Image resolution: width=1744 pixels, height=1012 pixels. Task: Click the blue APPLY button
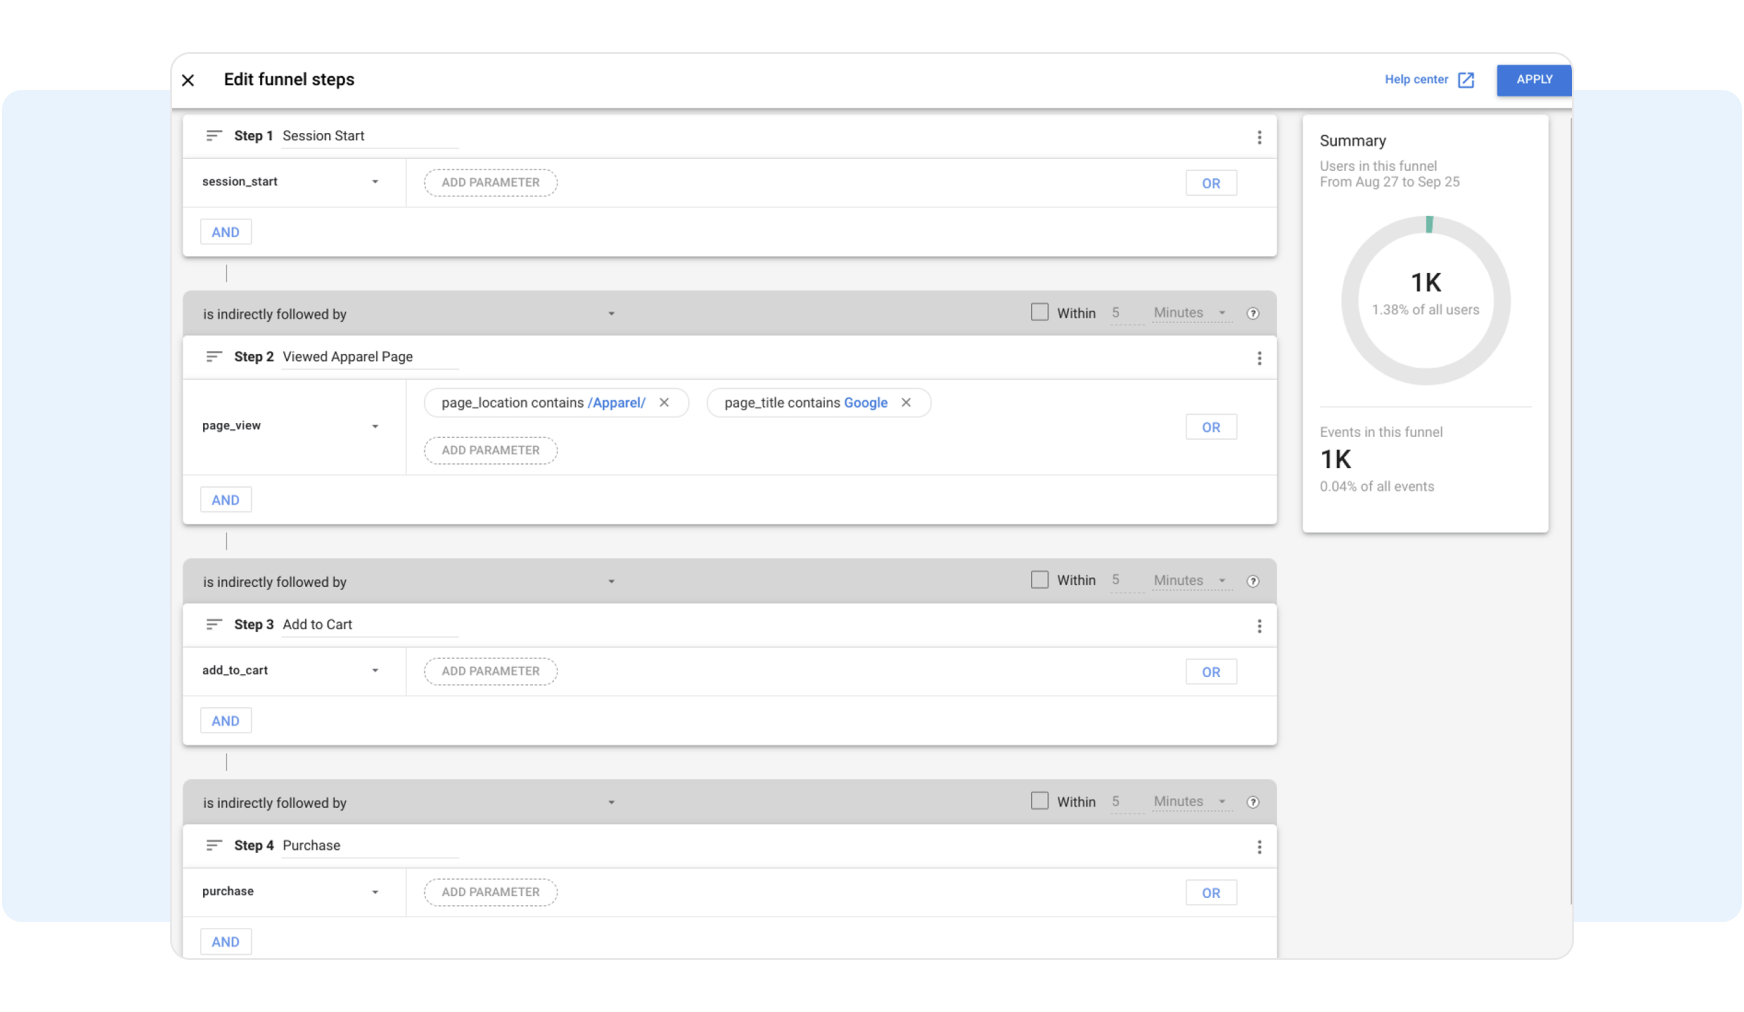tap(1533, 80)
